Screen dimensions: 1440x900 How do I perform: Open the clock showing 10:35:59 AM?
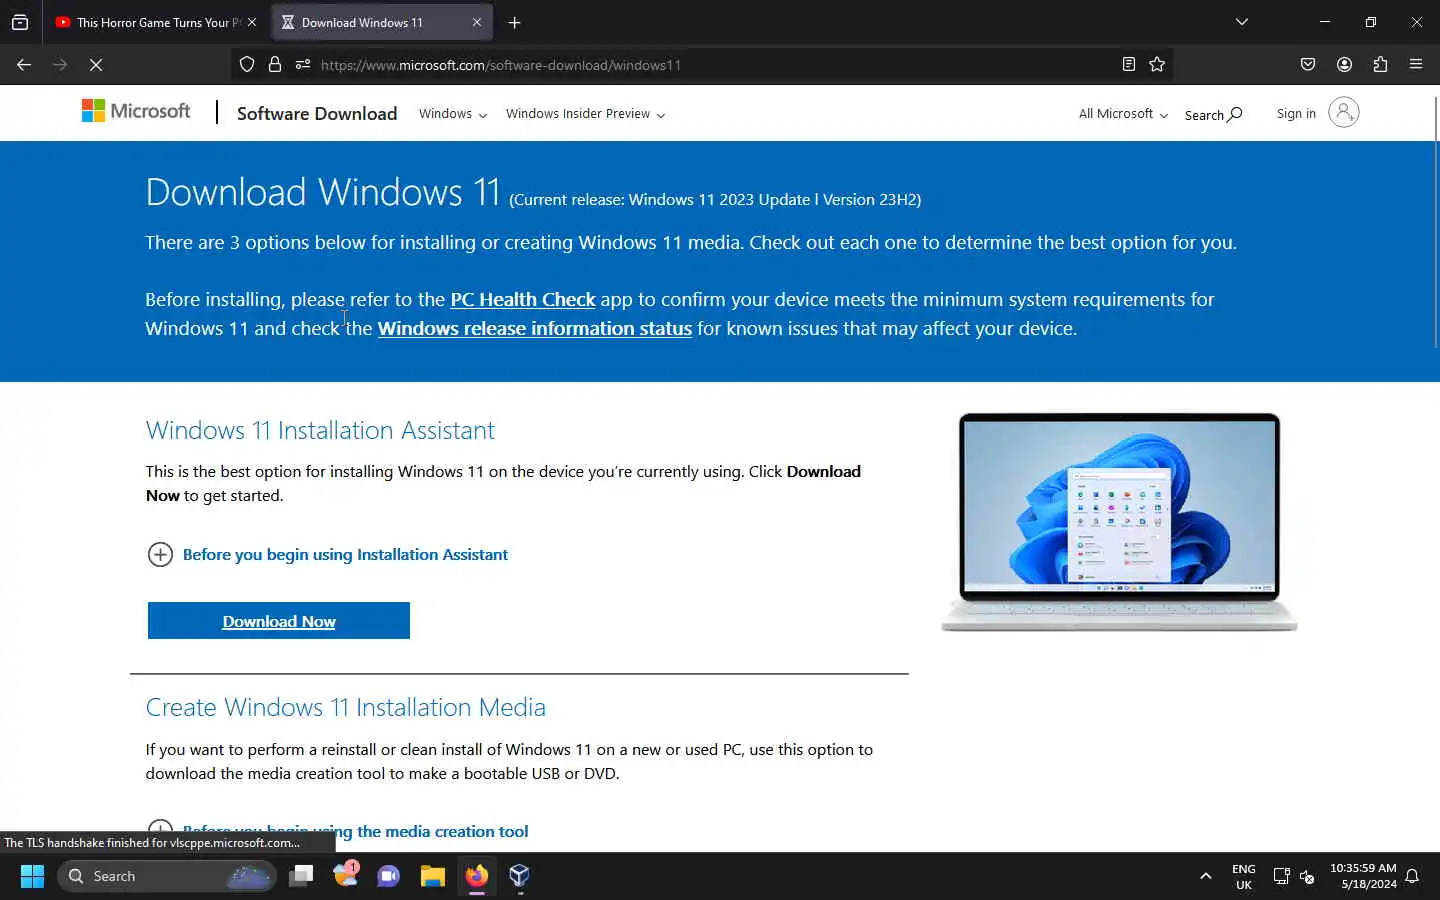point(1363,876)
